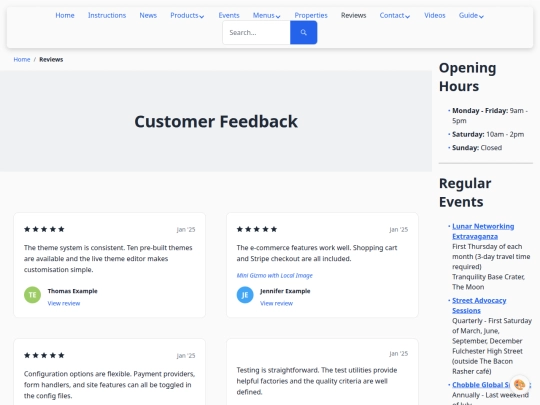Click the Sunday: Closed entry

477,148
